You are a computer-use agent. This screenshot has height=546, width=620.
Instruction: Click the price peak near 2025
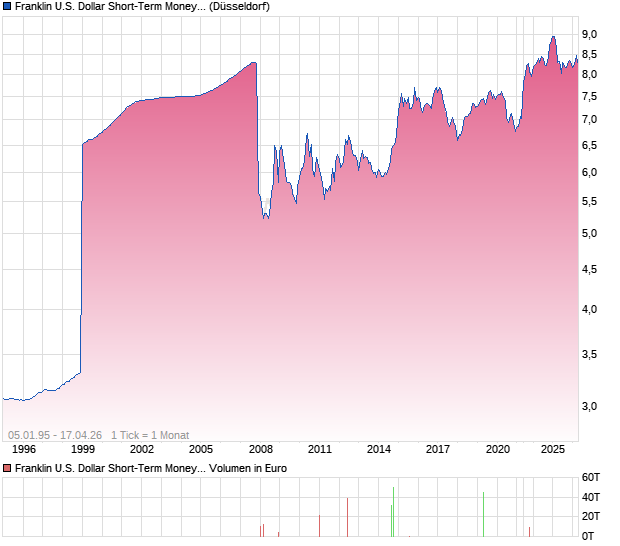click(553, 37)
